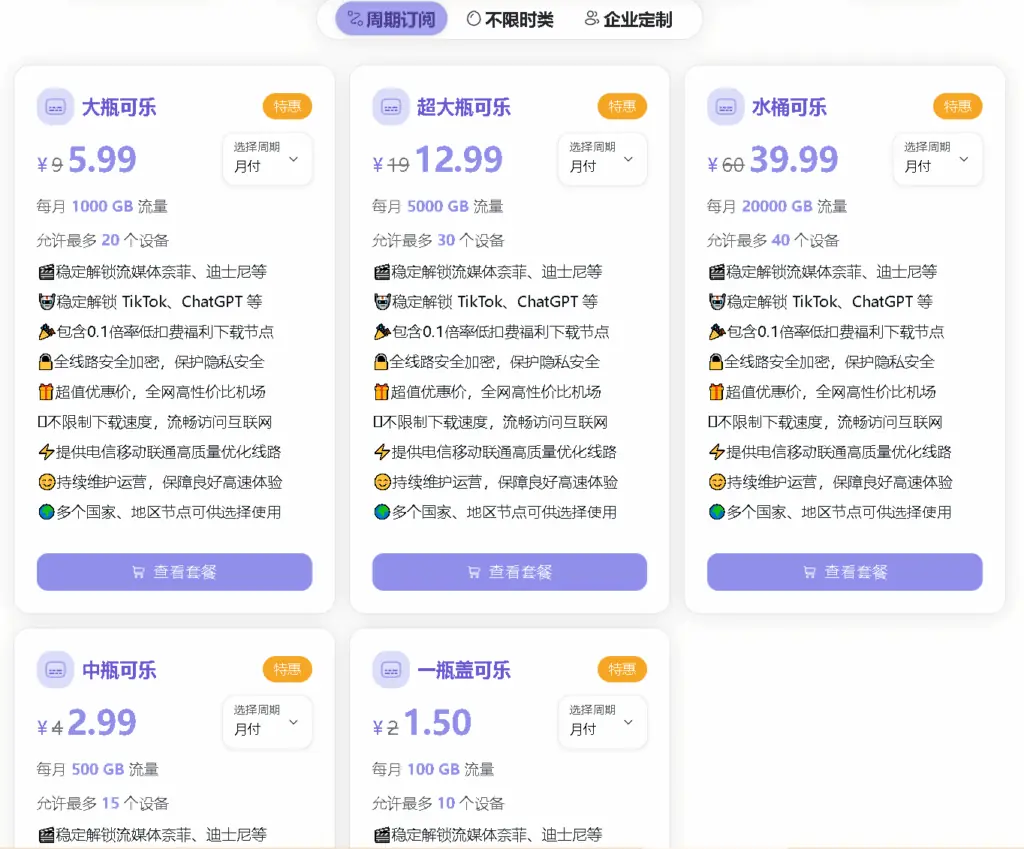Click the clapperboard icon in 超大瓶可乐 features

[382, 272]
